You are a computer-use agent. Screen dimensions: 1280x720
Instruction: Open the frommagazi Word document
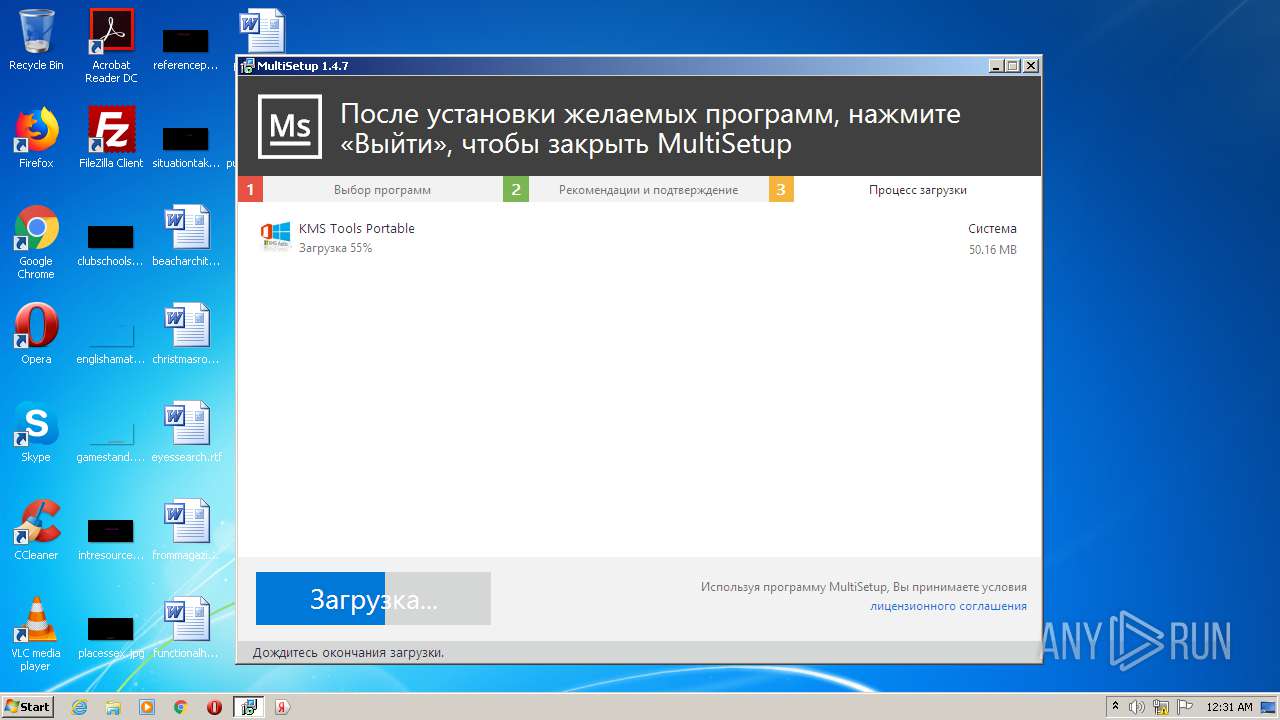pyautogui.click(x=186, y=530)
